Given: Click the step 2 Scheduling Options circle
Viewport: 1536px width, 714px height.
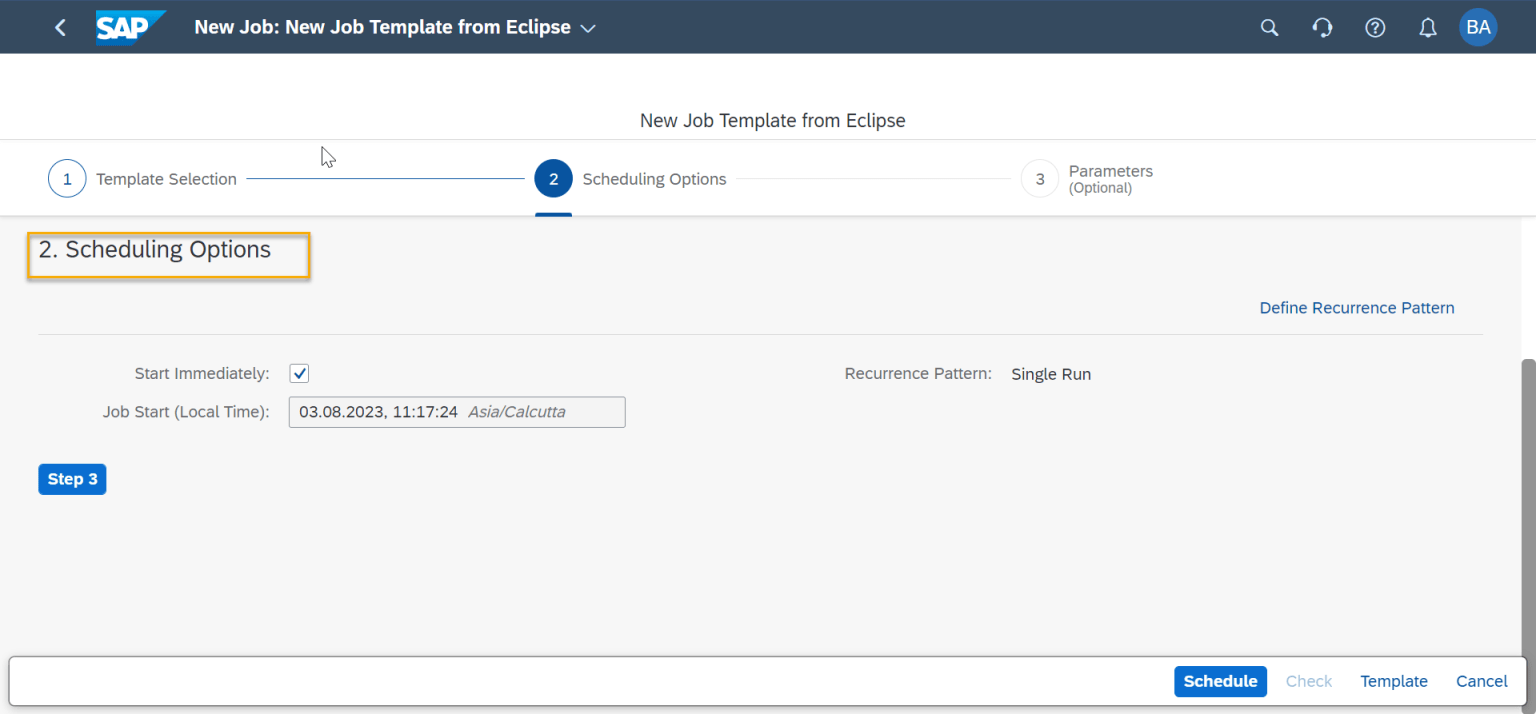Looking at the screenshot, I should click(x=554, y=178).
